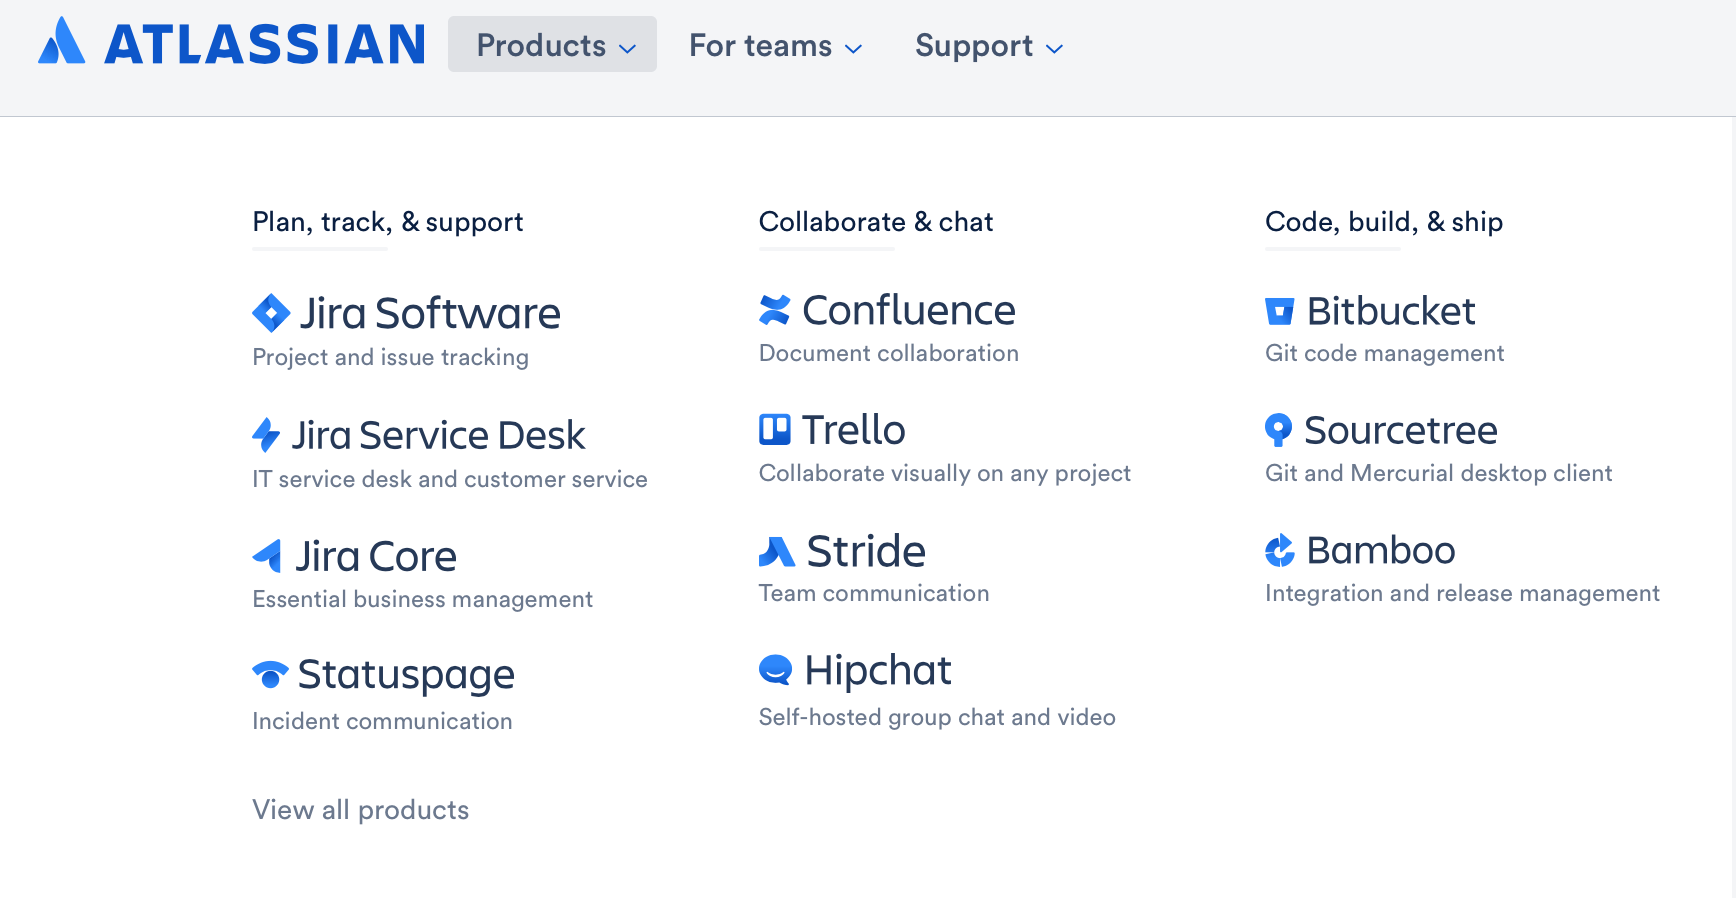
Task: Click the Hipchat speech bubble icon
Action: [x=776, y=670]
